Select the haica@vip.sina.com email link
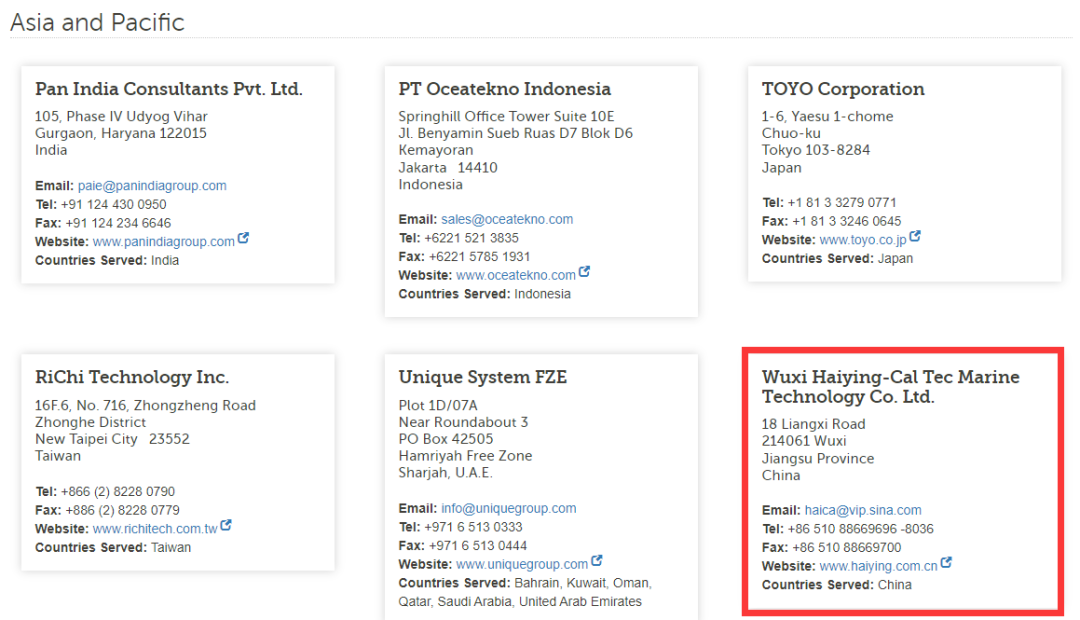This screenshot has height=620, width=1080. pyautogui.click(x=863, y=510)
